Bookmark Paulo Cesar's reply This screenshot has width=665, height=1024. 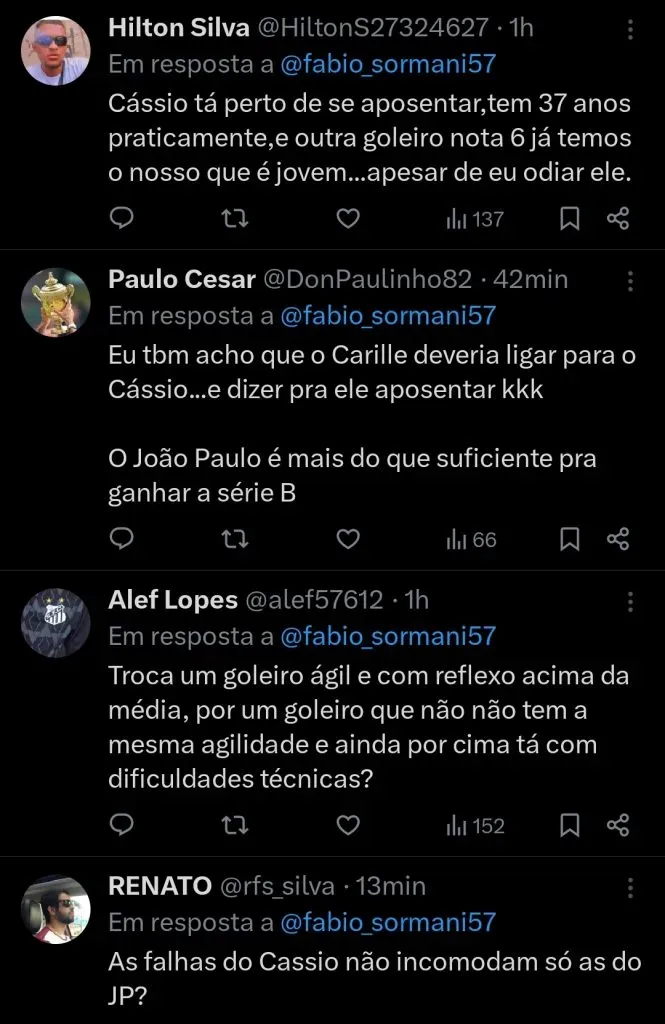click(x=569, y=538)
